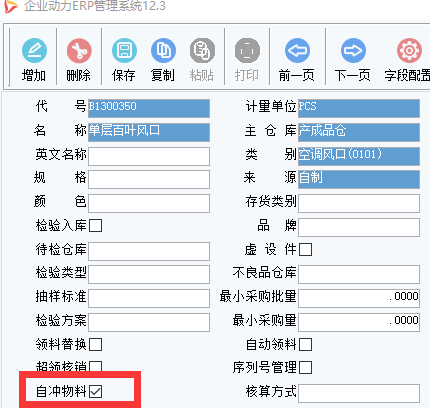Go to next page with 下一页

tap(353, 51)
